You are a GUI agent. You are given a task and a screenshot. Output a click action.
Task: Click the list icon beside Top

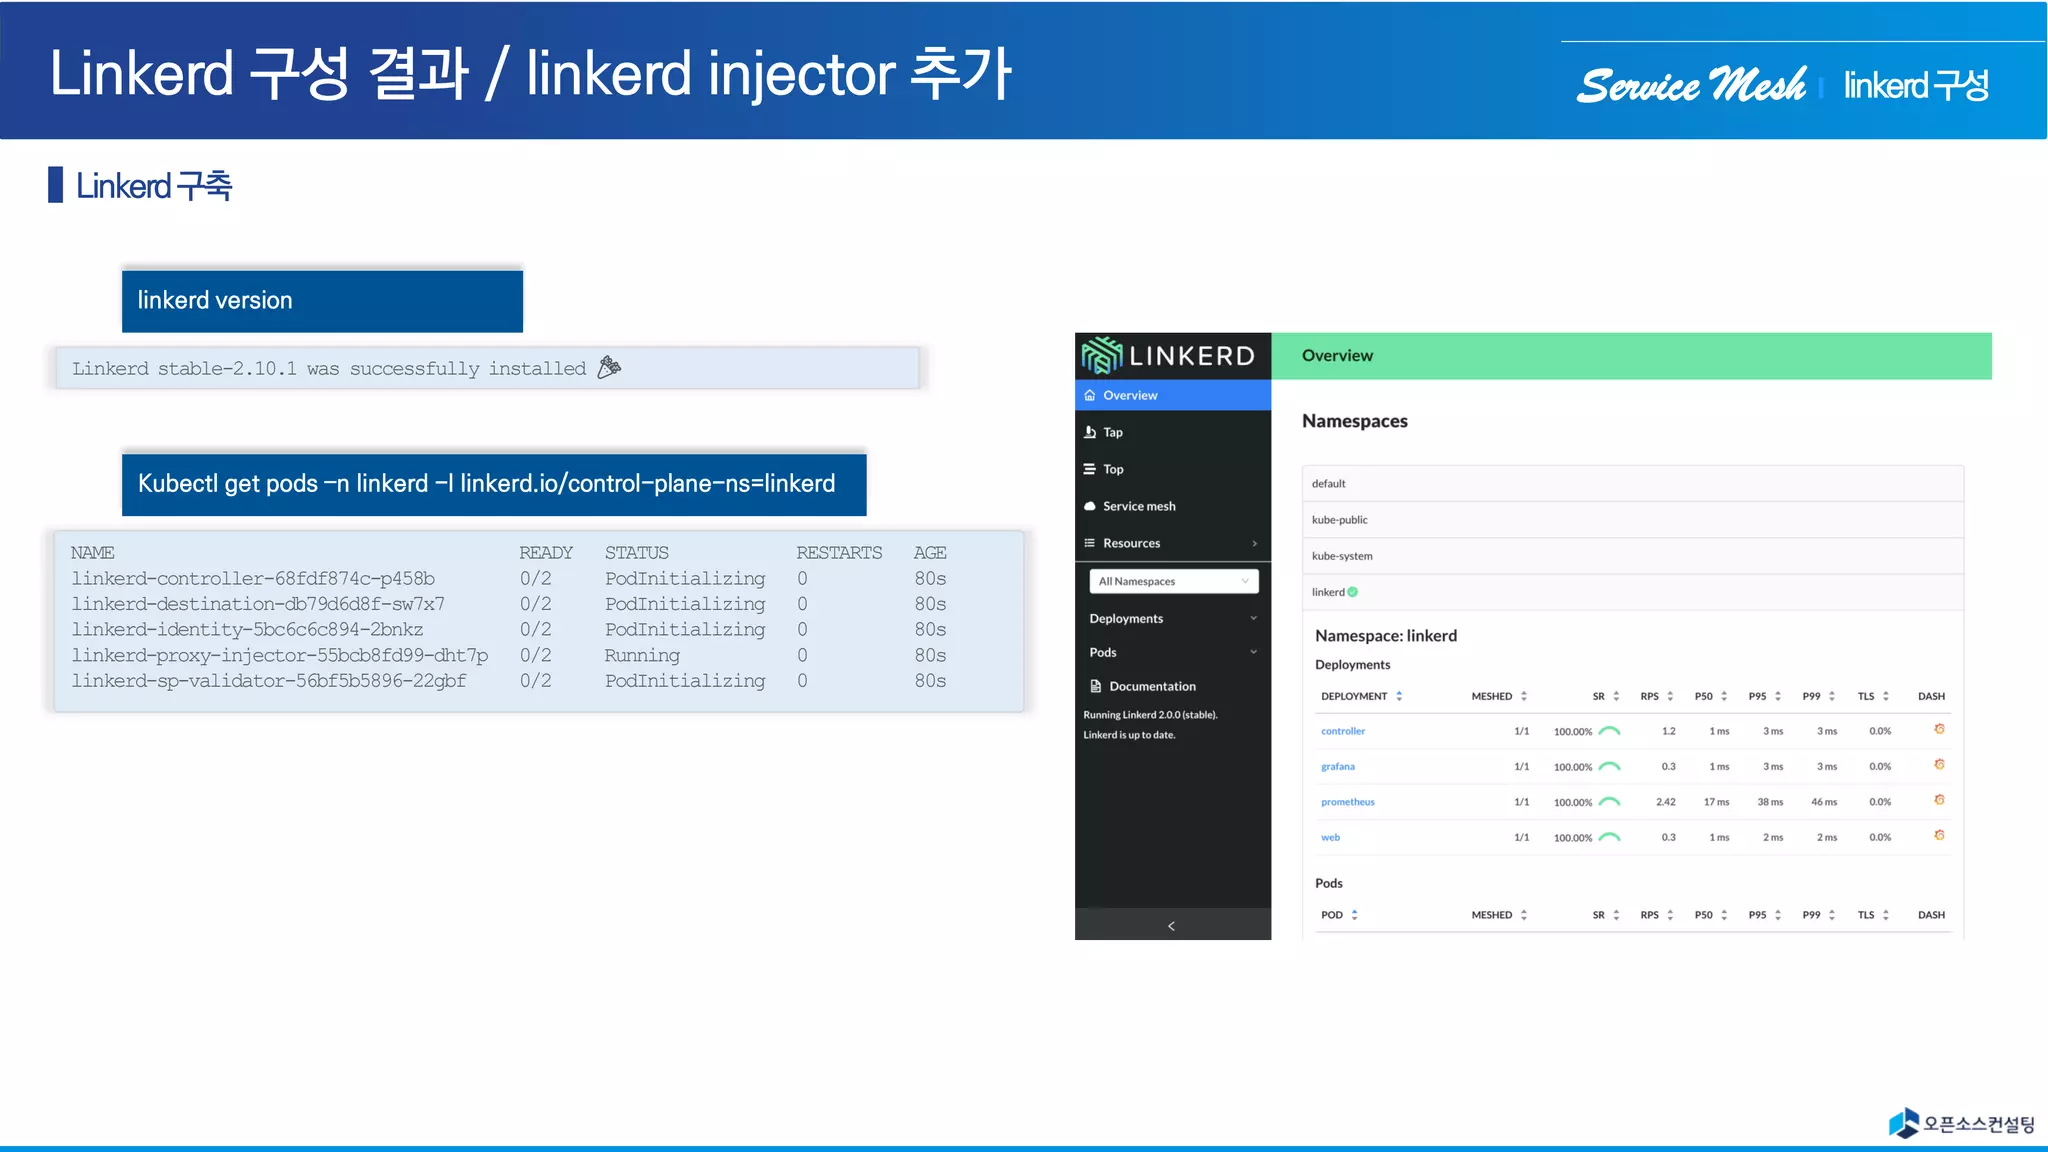pos(1090,469)
